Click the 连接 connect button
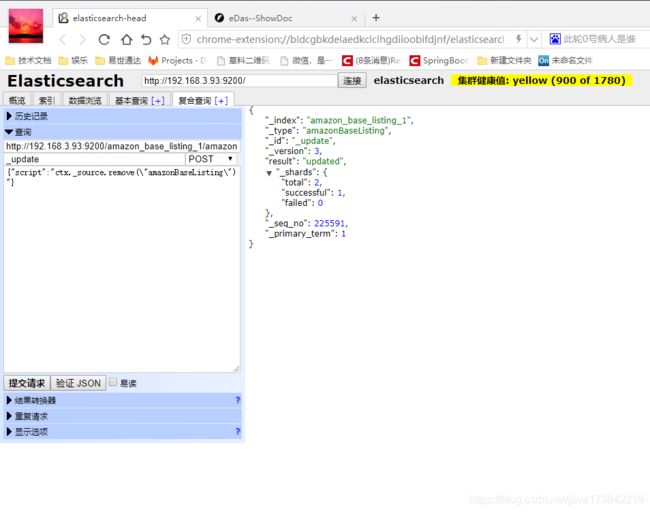 pyautogui.click(x=352, y=81)
